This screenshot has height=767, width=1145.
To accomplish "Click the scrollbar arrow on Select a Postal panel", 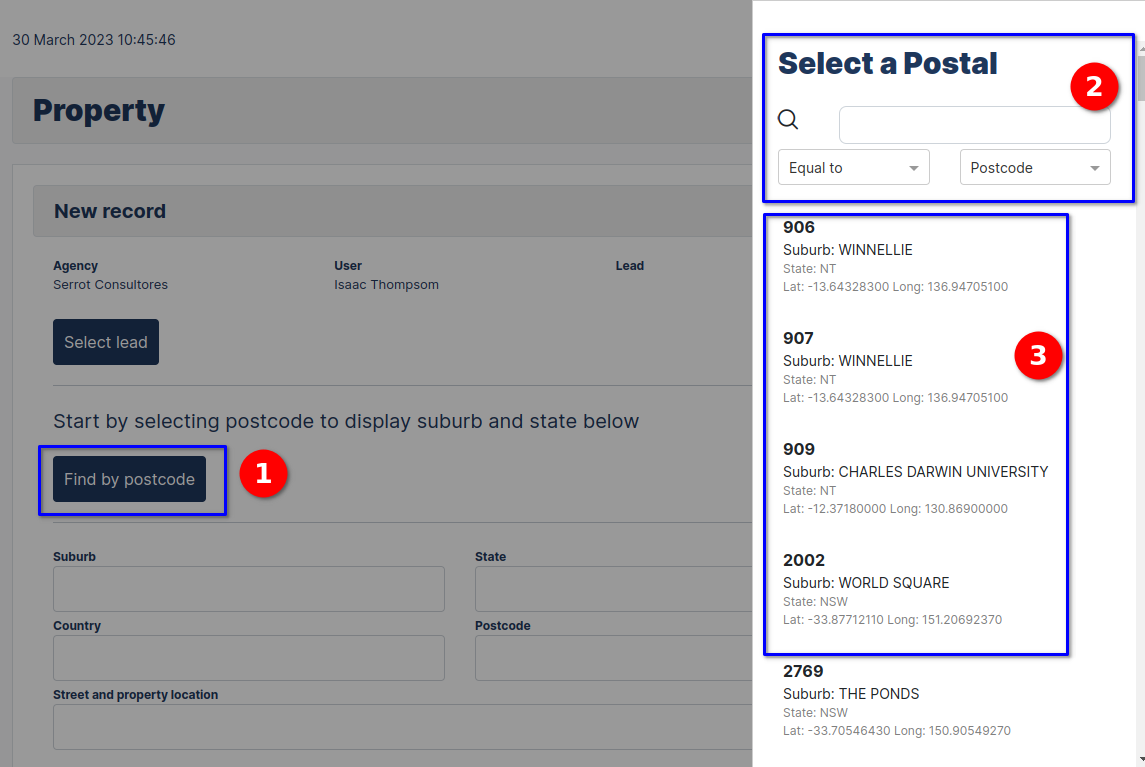I will pyautogui.click(x=1138, y=45).
